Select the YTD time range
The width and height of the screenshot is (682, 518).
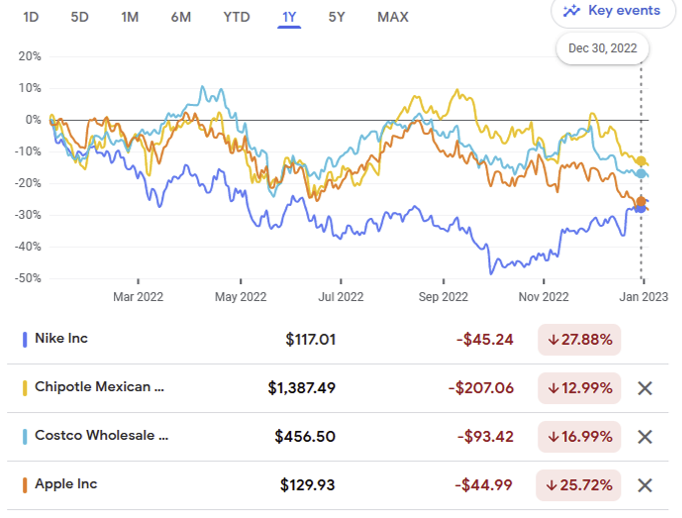pos(237,17)
